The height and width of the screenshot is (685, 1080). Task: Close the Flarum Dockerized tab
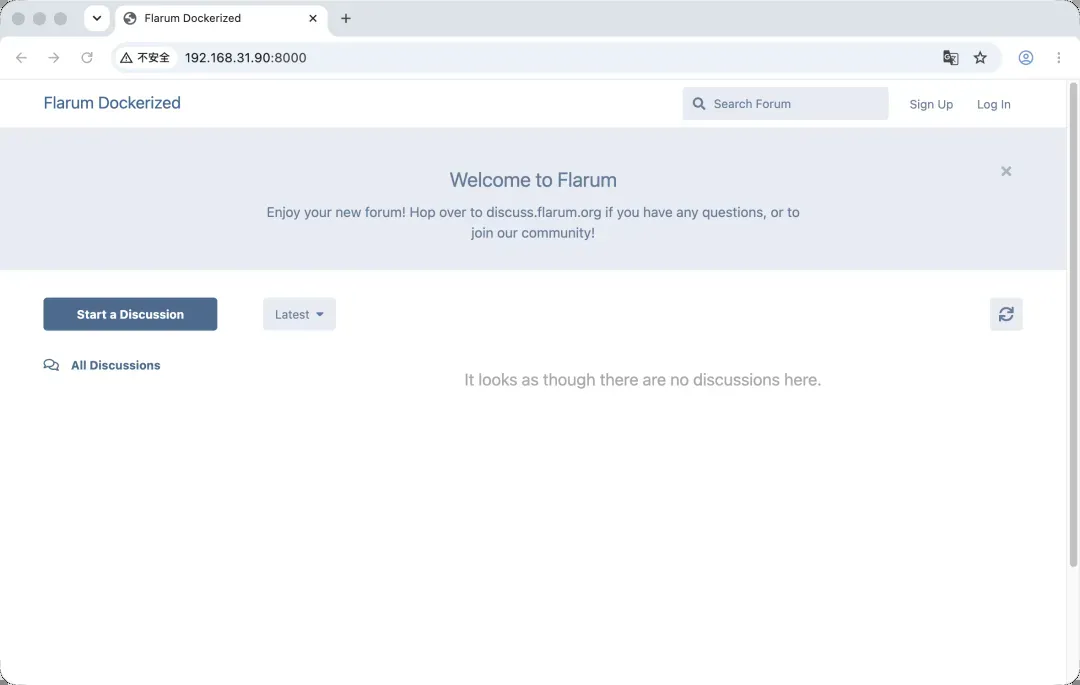[313, 19]
